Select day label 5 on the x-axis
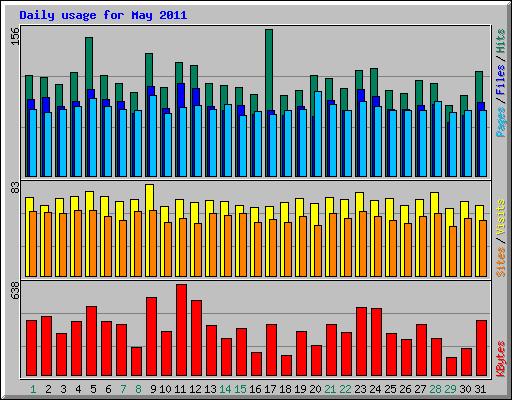Viewport: 512px width, 400px height. coord(93,389)
